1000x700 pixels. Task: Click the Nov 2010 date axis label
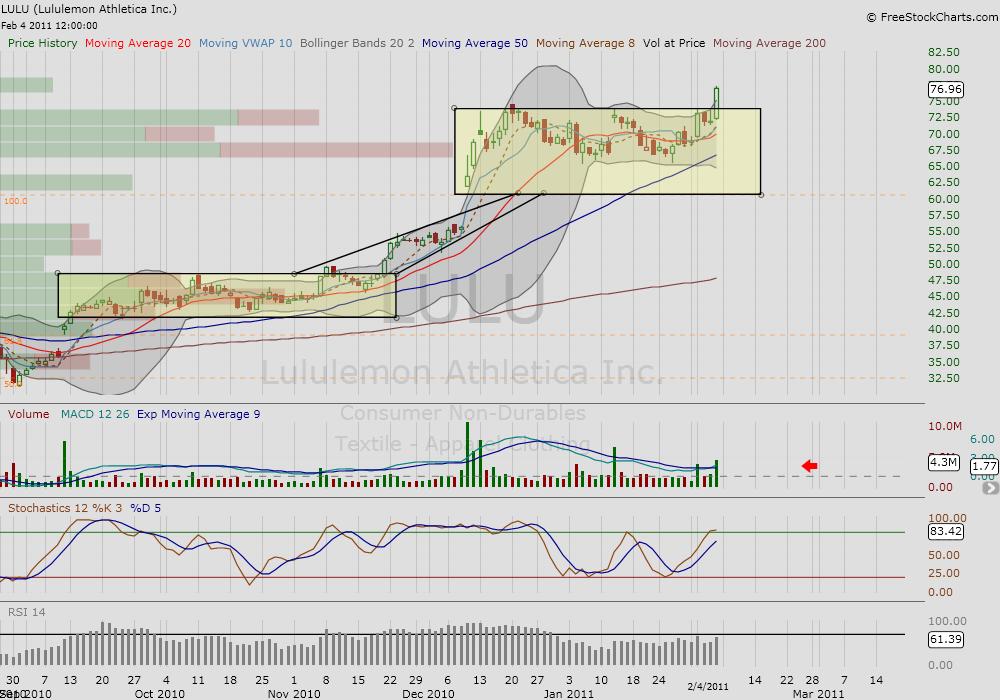[294, 694]
